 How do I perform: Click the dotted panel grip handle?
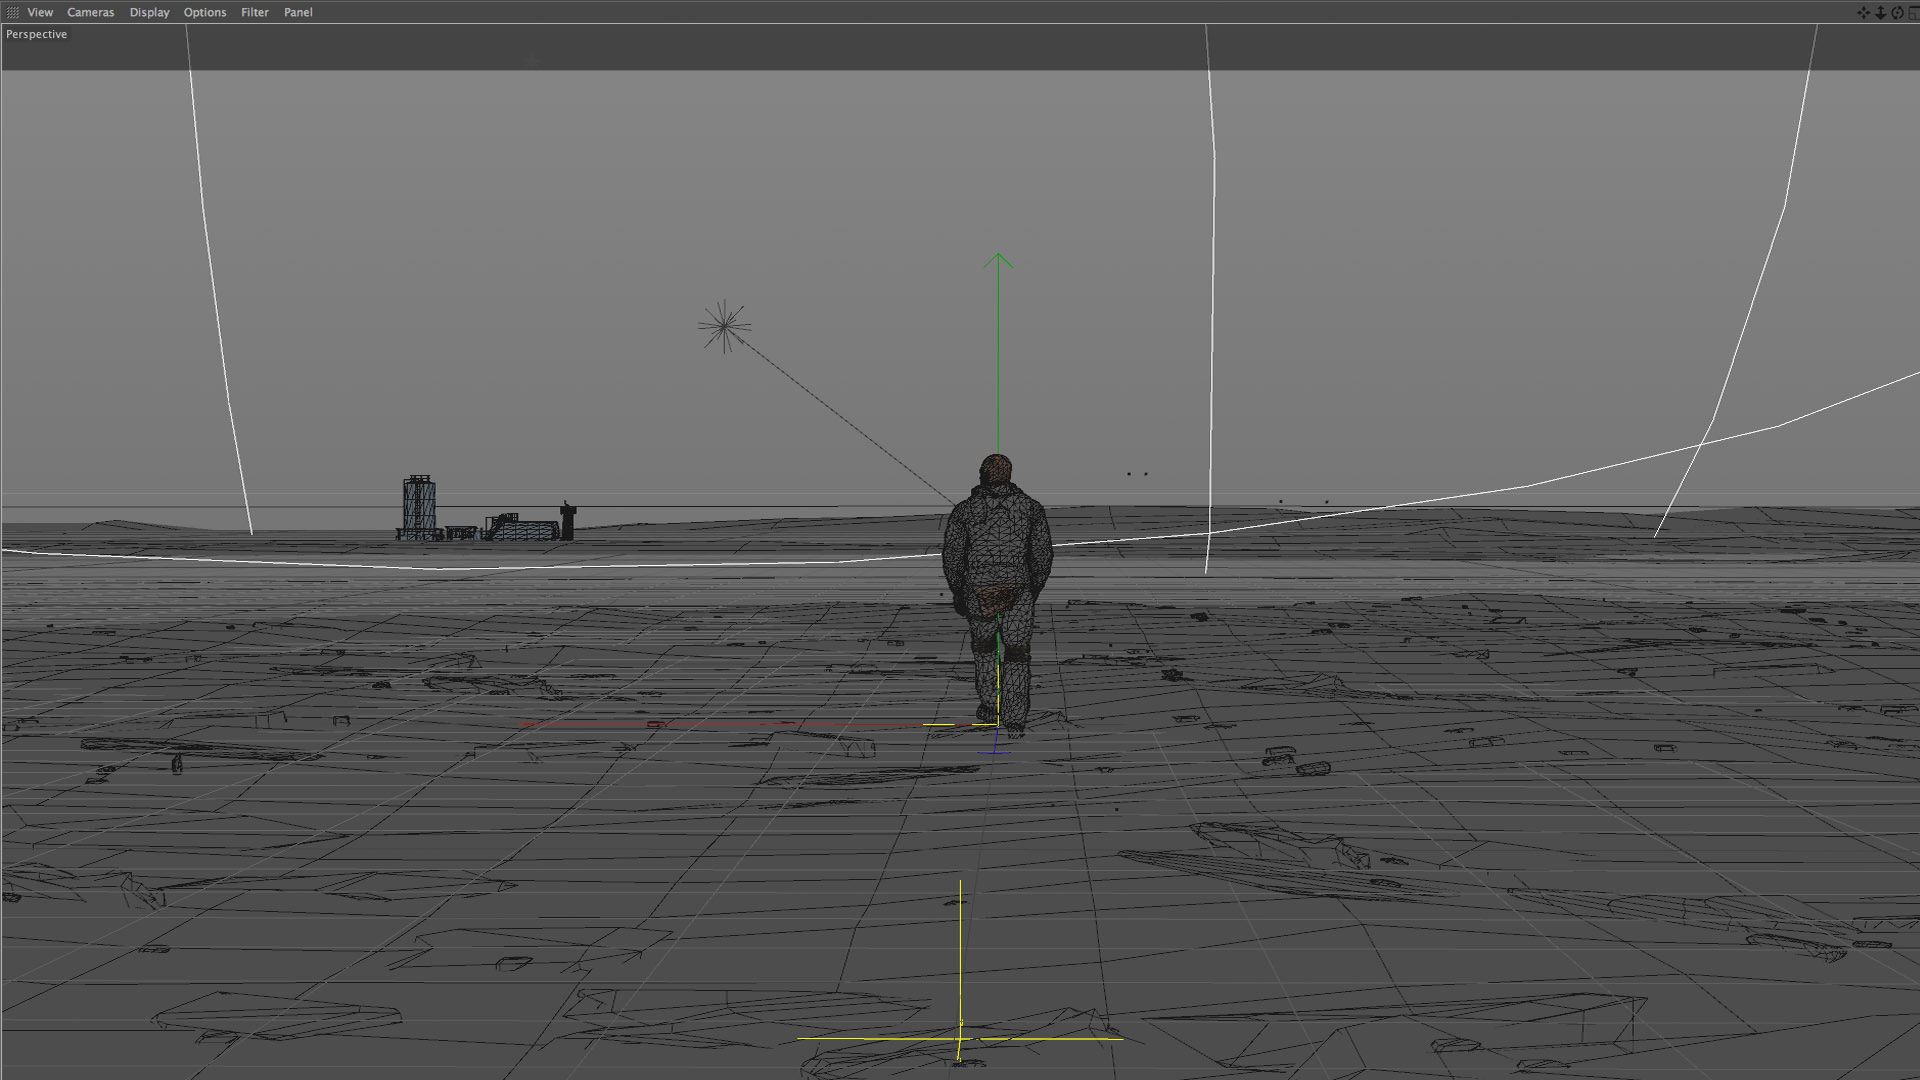click(12, 13)
